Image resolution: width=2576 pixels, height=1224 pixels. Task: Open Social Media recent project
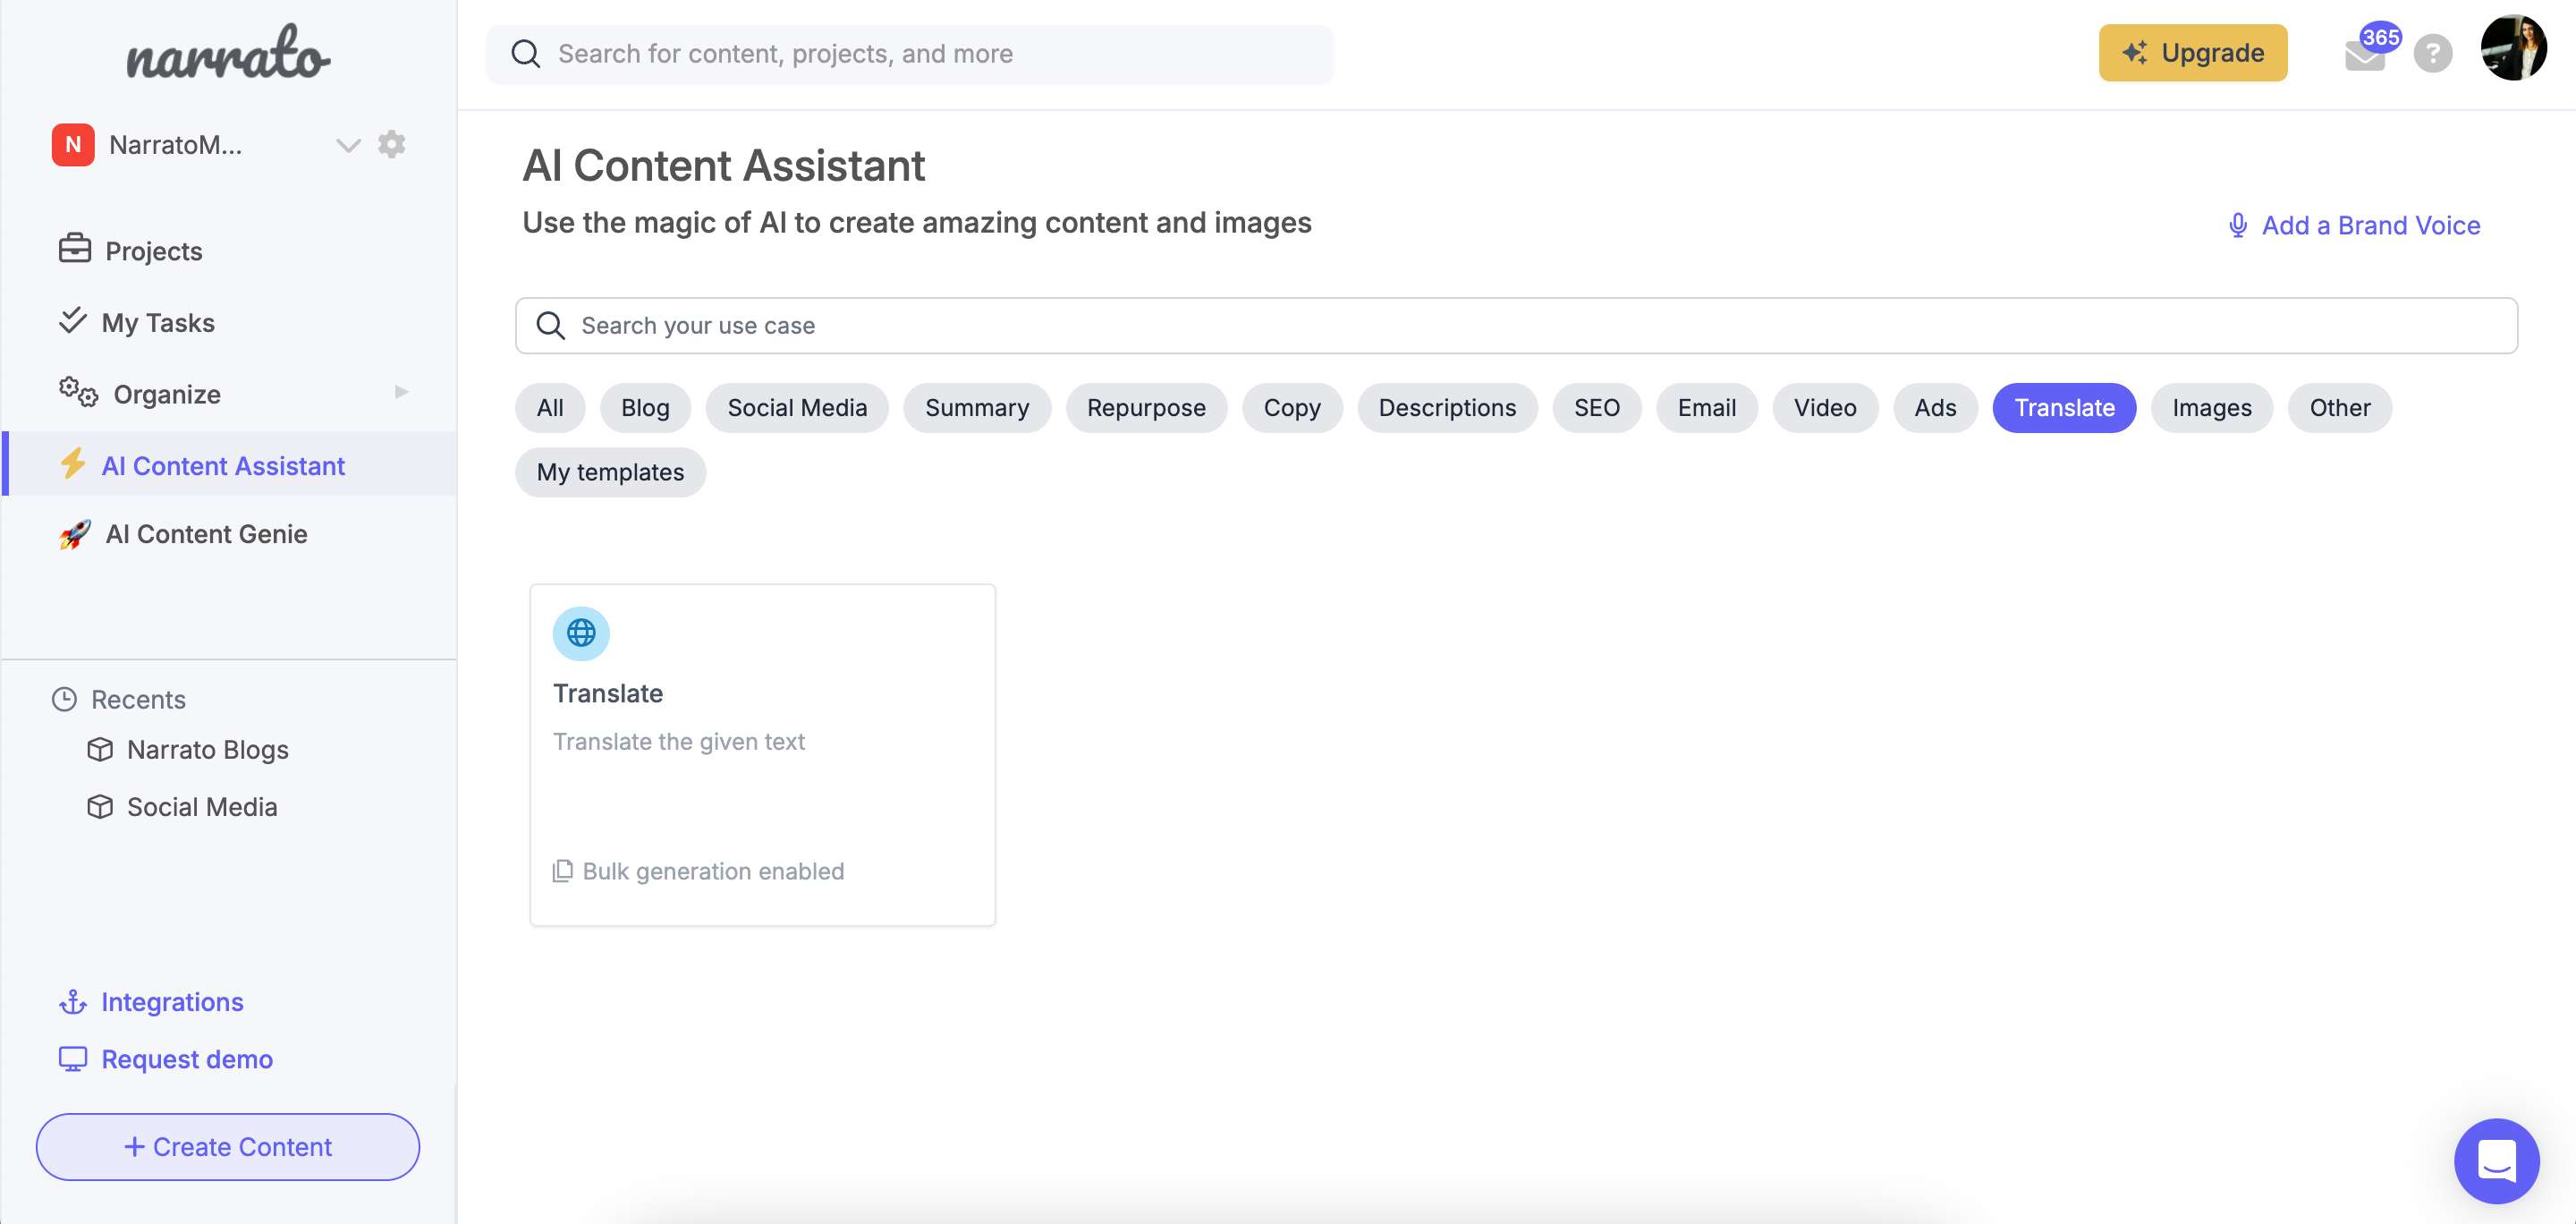point(203,806)
